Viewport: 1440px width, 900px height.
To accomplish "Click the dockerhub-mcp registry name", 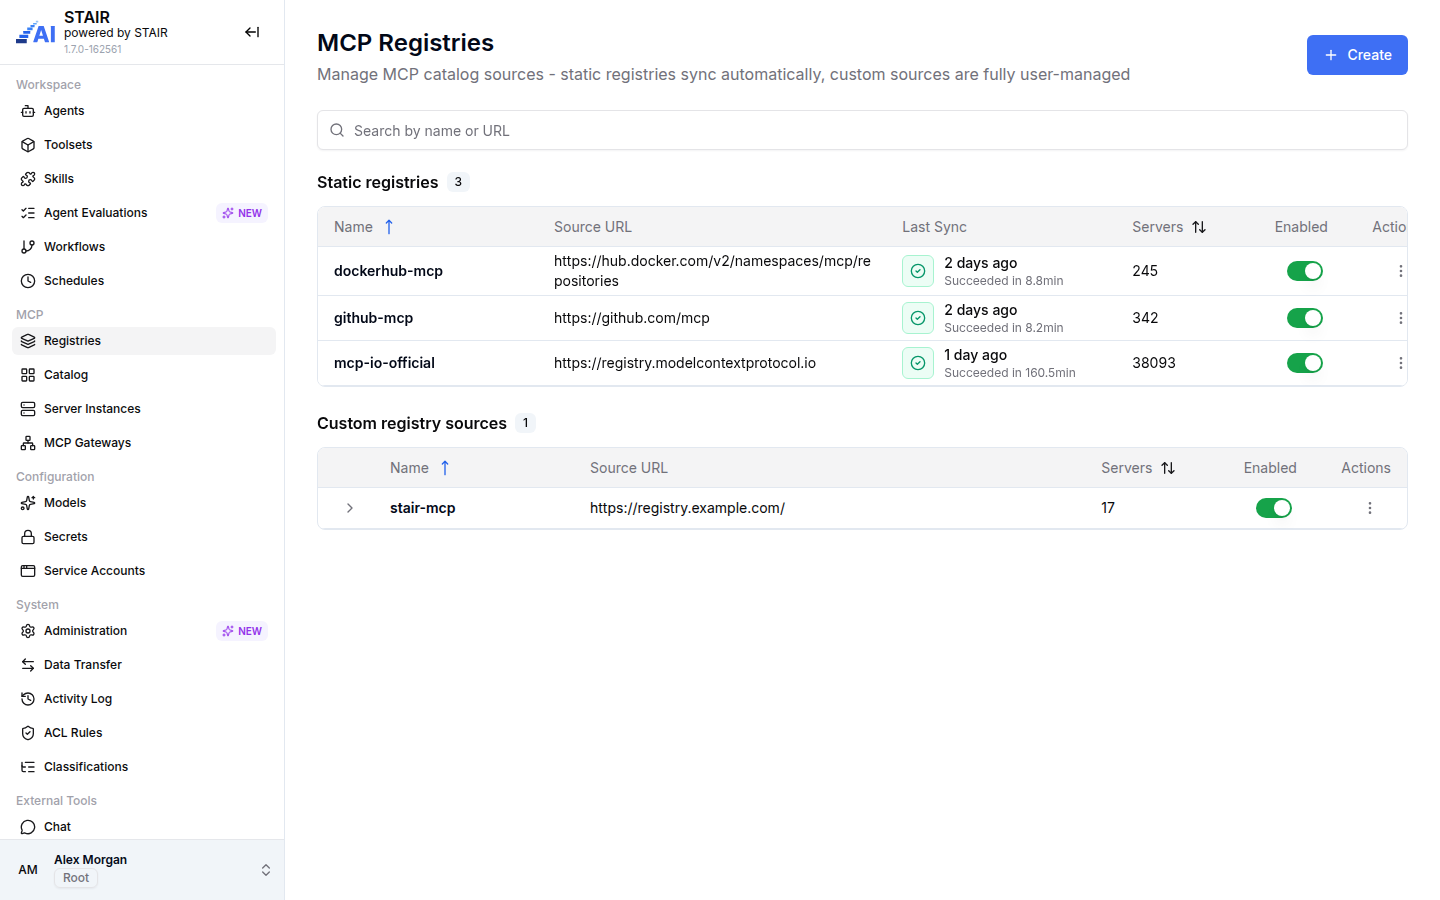I will 388,271.
